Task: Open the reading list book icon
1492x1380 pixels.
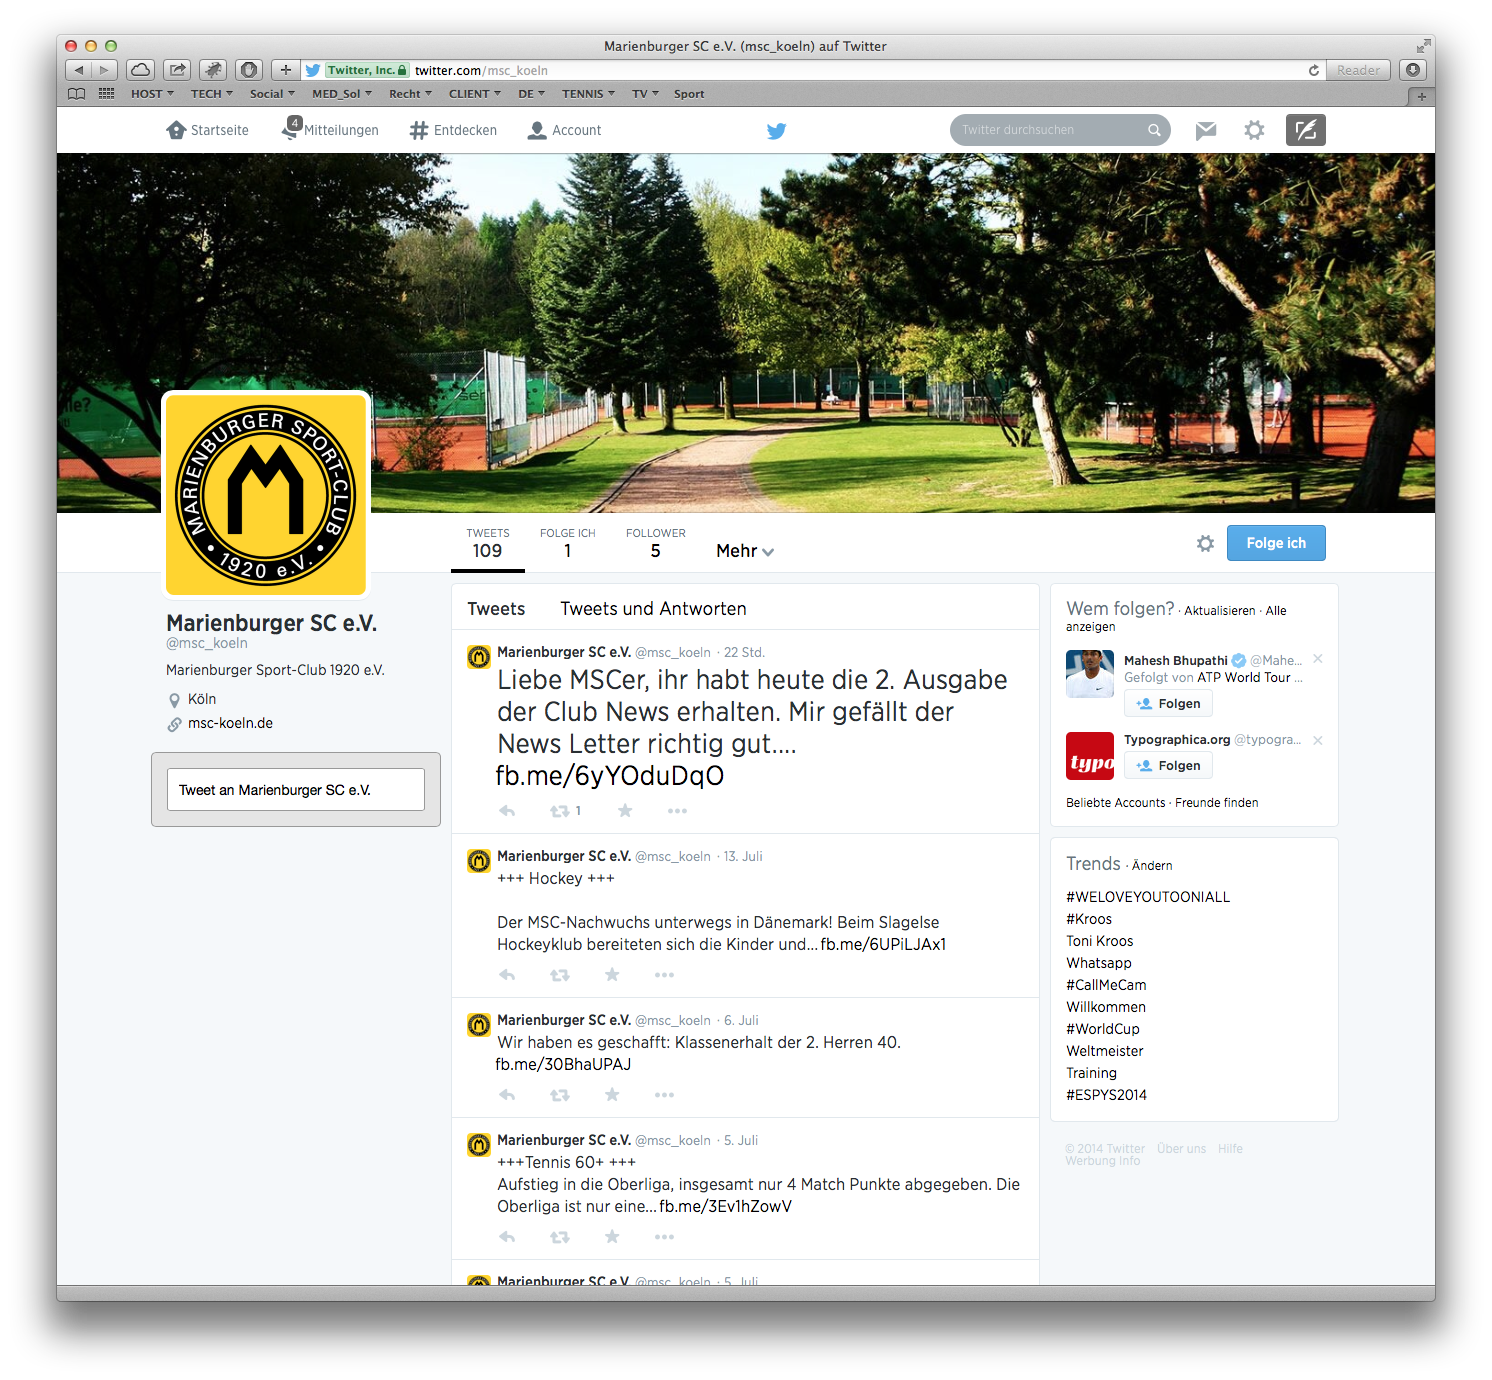Action: 76,94
